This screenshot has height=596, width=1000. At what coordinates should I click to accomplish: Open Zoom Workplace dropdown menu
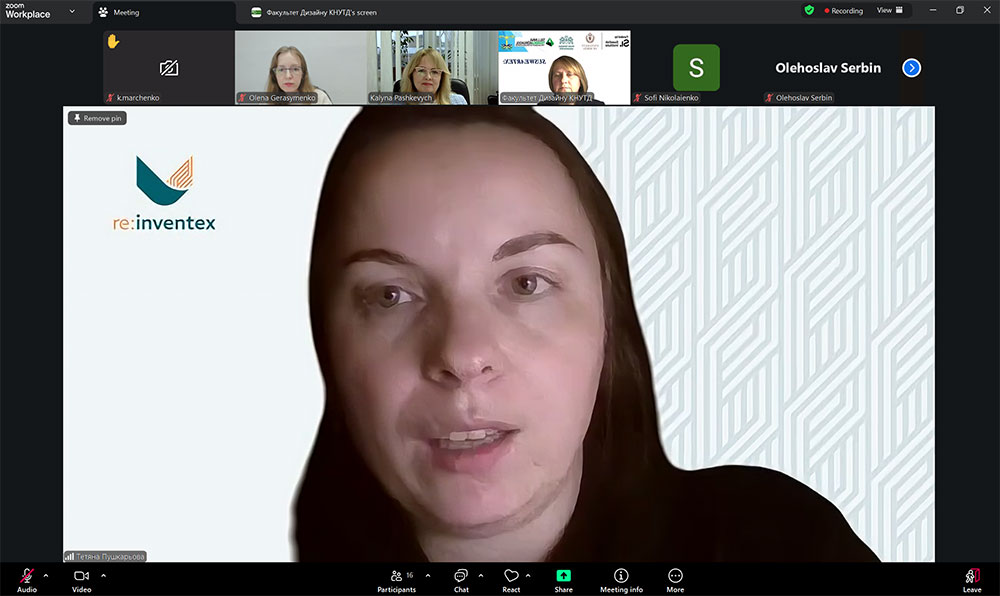coord(71,12)
